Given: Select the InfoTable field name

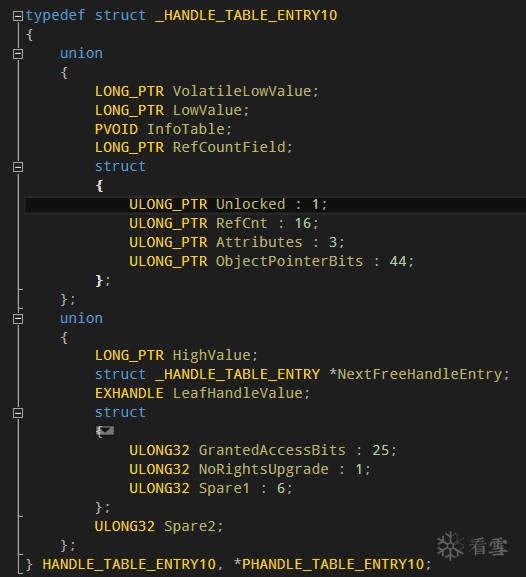Looking at the screenshot, I should point(186,129).
